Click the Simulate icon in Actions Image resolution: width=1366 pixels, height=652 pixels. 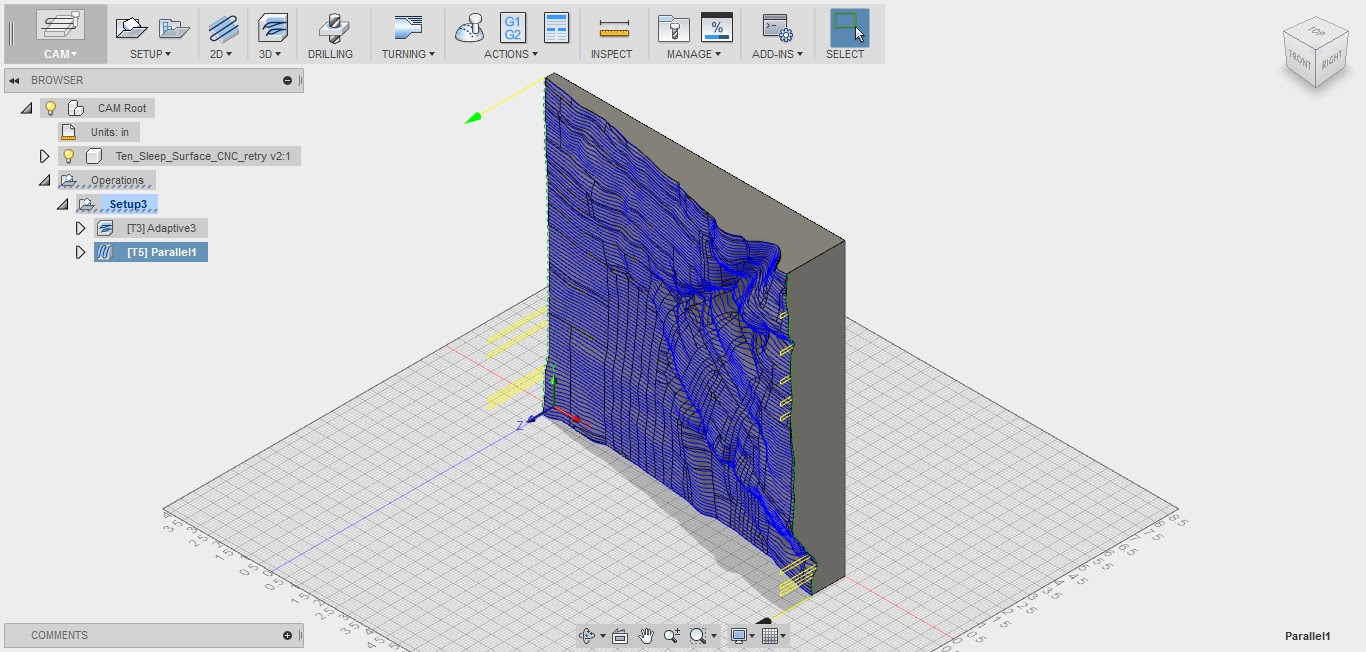click(x=470, y=27)
